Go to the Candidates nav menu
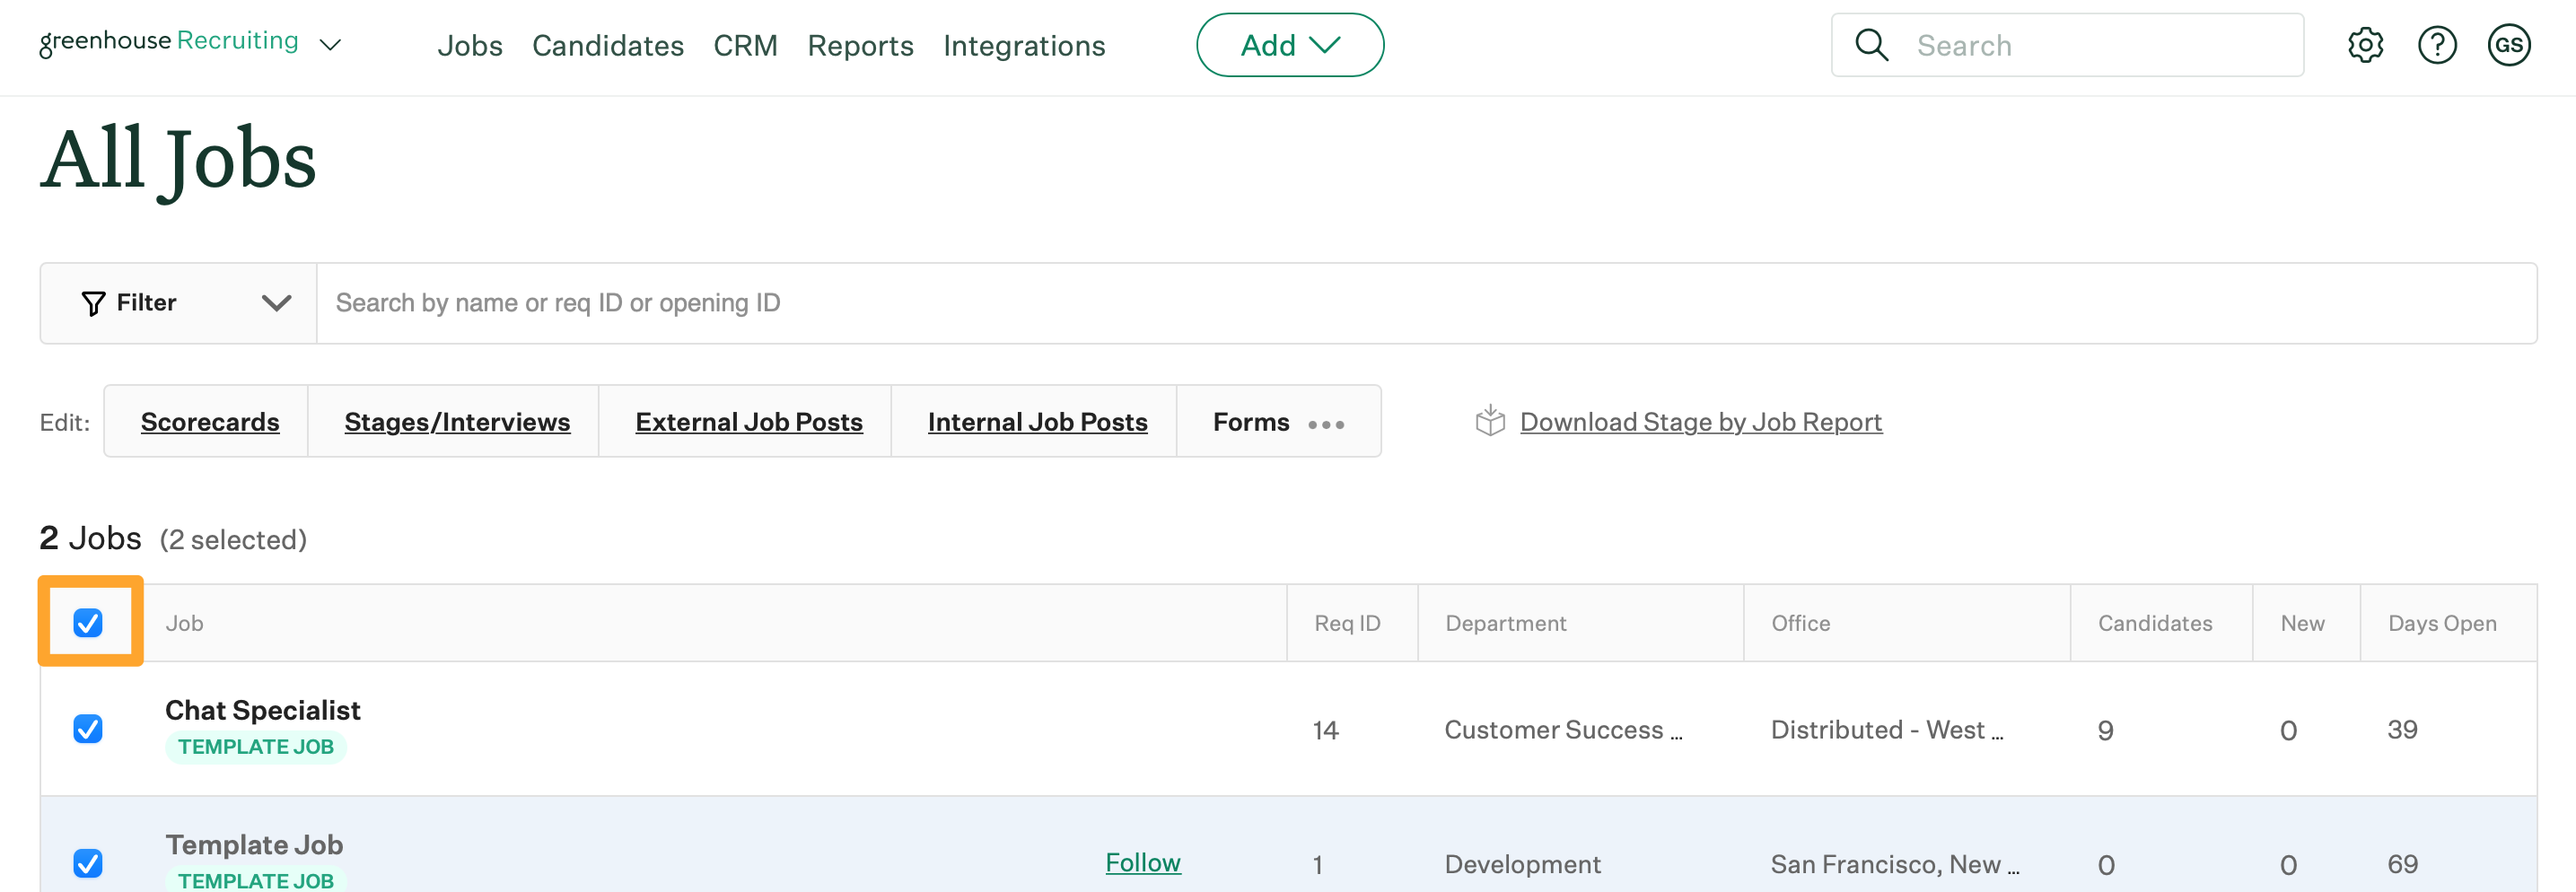 607,46
